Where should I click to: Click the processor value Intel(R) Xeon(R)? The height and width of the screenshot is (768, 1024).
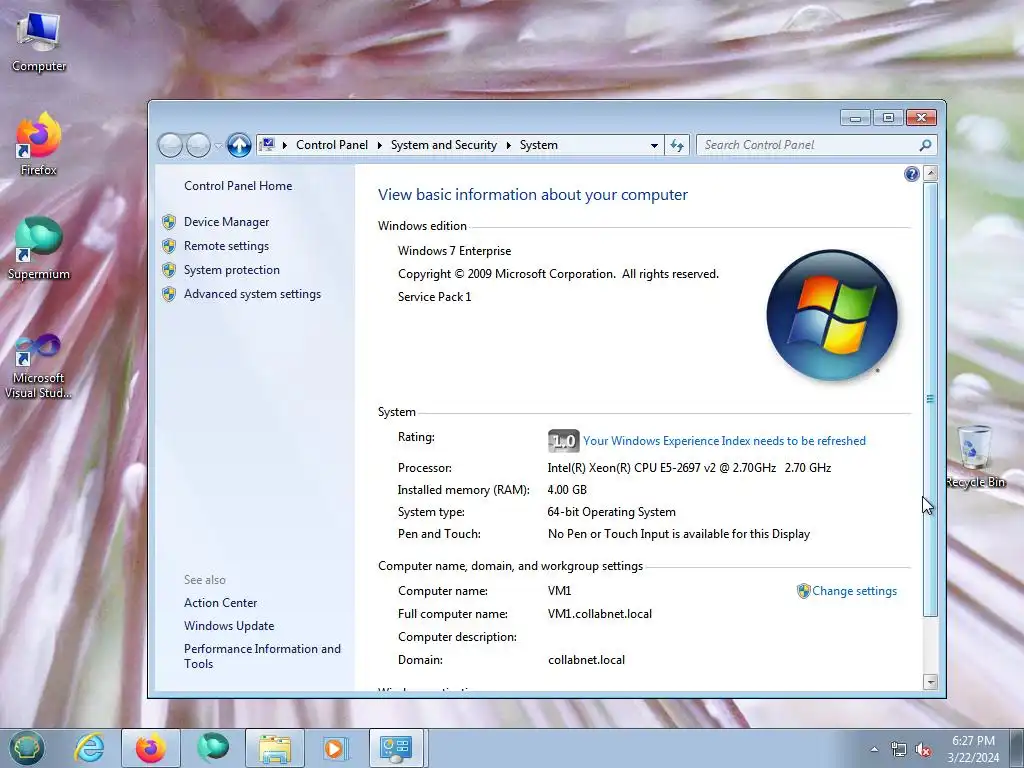[x=689, y=468]
